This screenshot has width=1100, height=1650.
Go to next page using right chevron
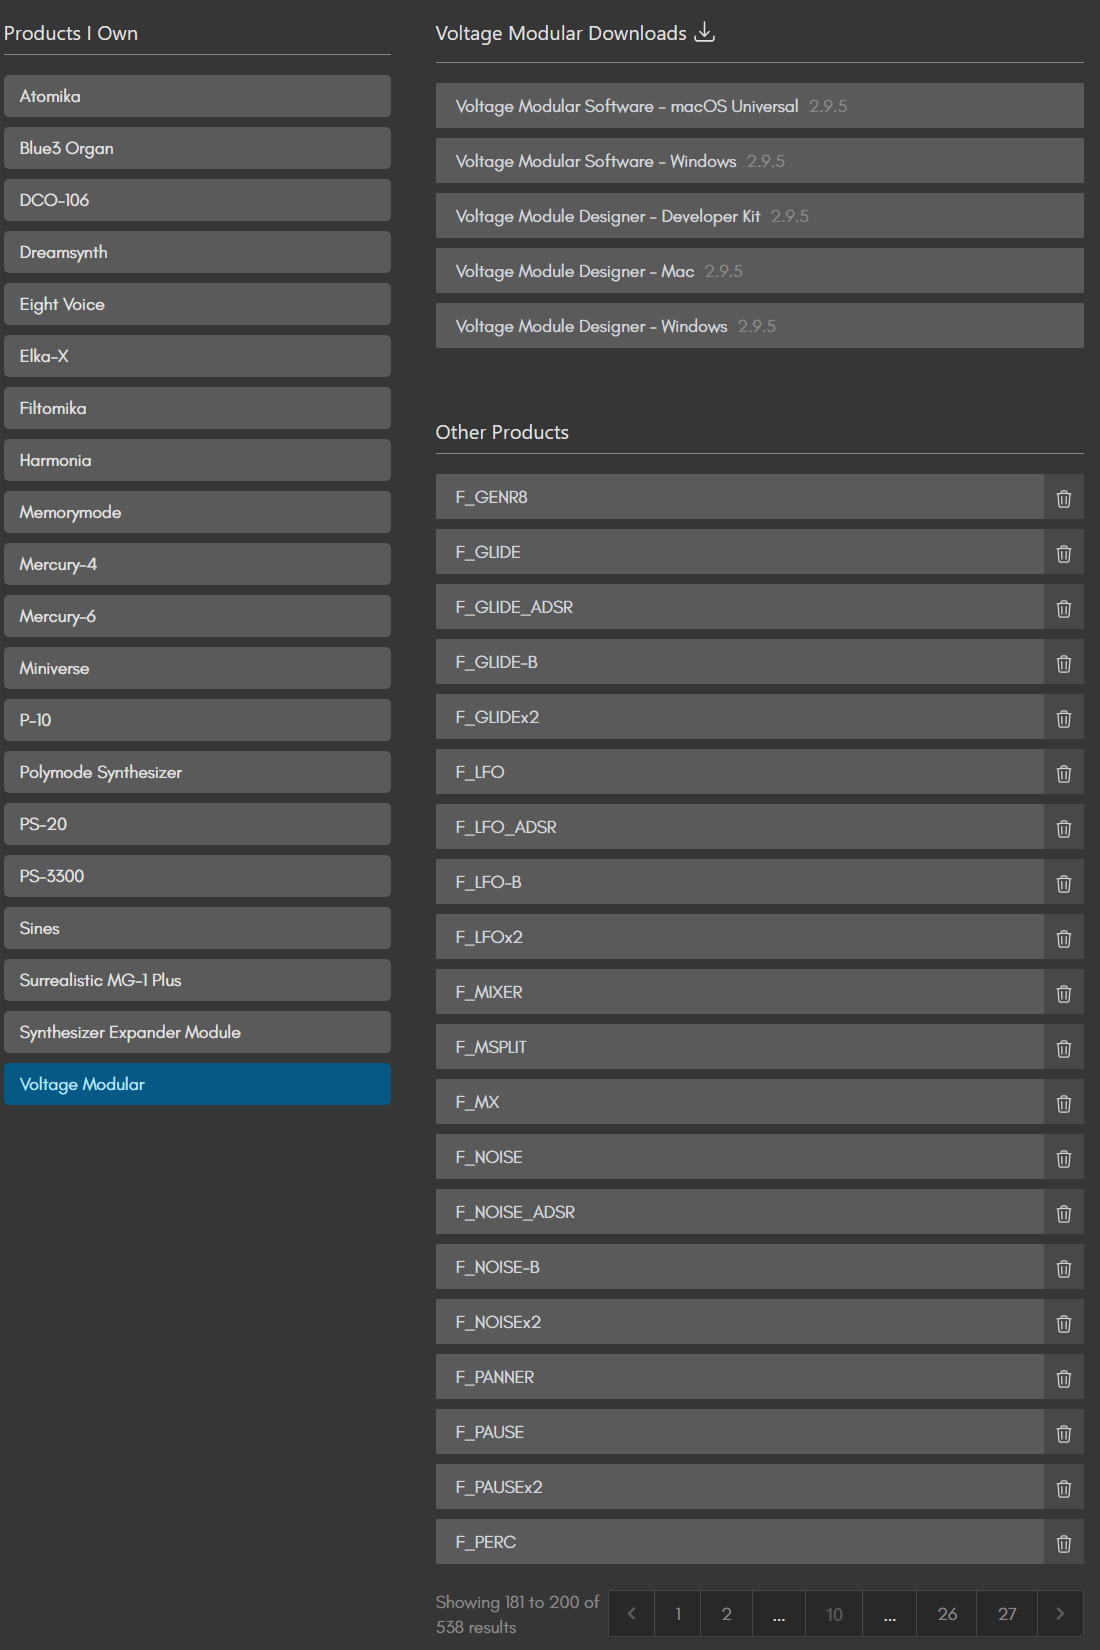coord(1060,1613)
